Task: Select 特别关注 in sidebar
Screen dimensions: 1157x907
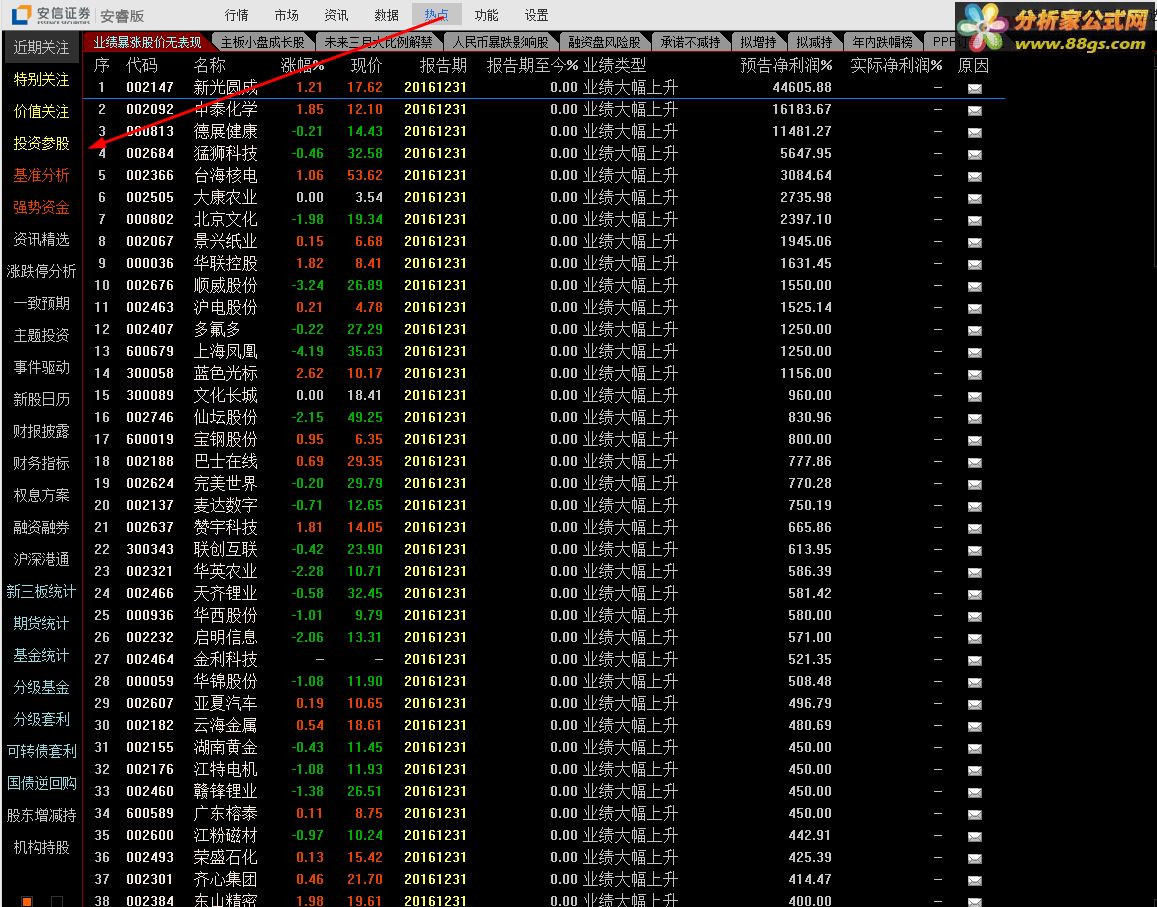Action: 41,80
